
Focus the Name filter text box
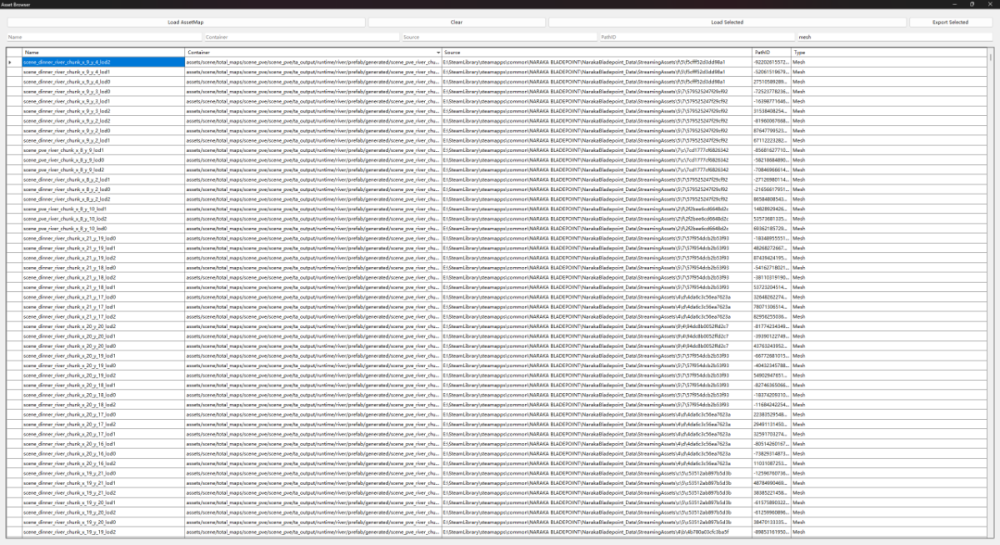tap(94, 36)
